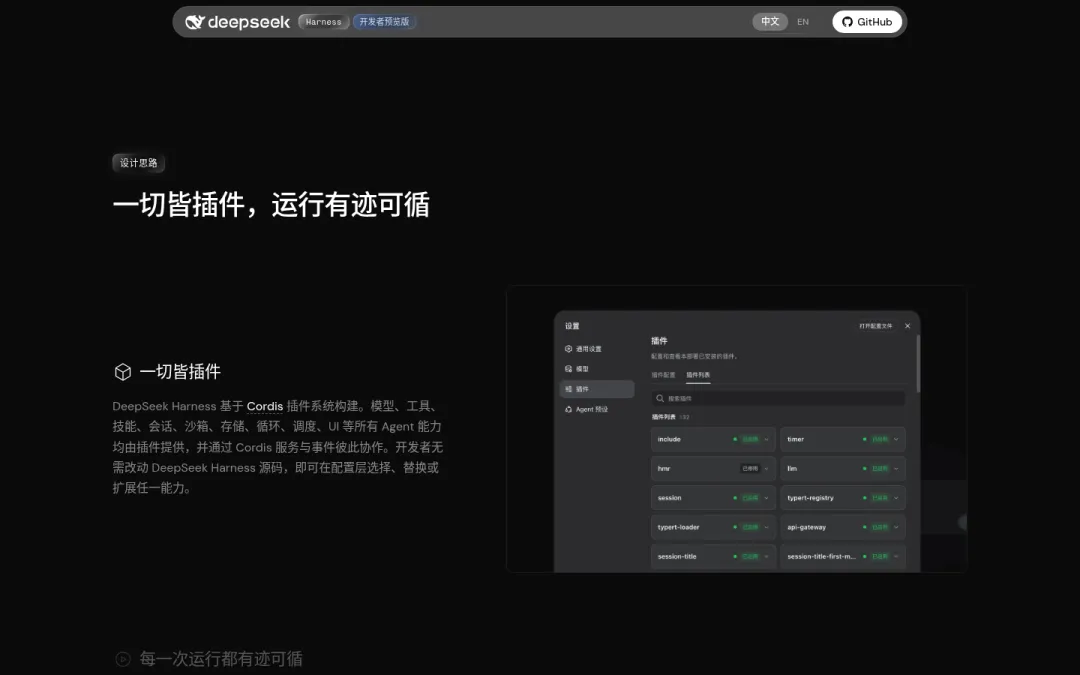Click the session-title-first-m... plugin name
The image size is (1080, 675).
pos(821,557)
